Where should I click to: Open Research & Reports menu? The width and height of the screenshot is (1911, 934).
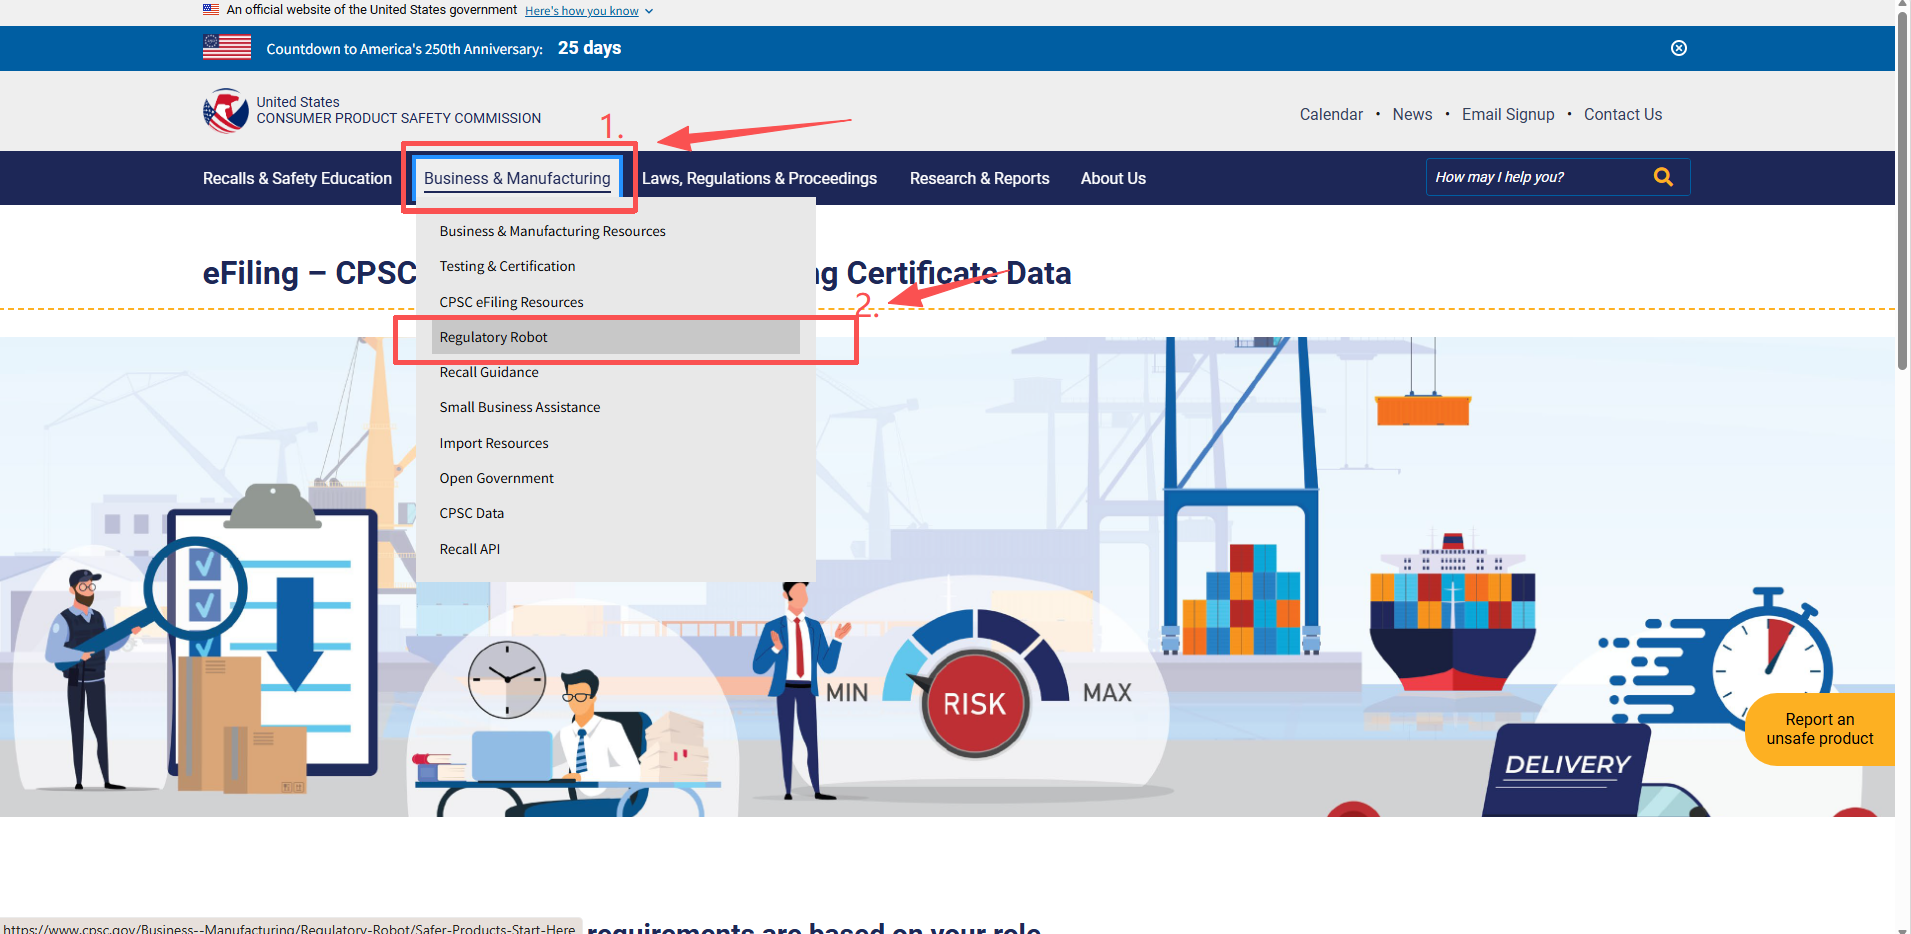point(980,178)
